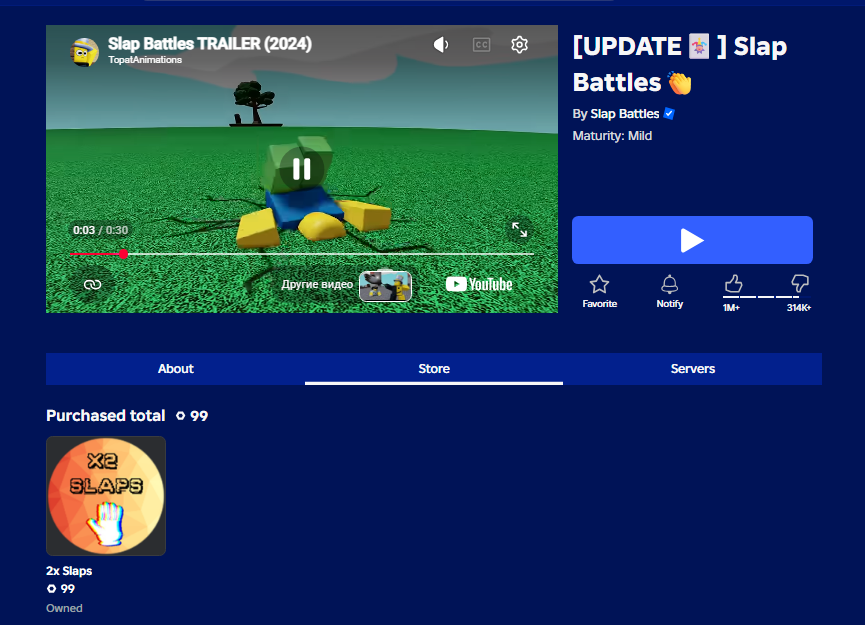
Task: Copy the video link with the chain icon
Action: click(x=92, y=284)
